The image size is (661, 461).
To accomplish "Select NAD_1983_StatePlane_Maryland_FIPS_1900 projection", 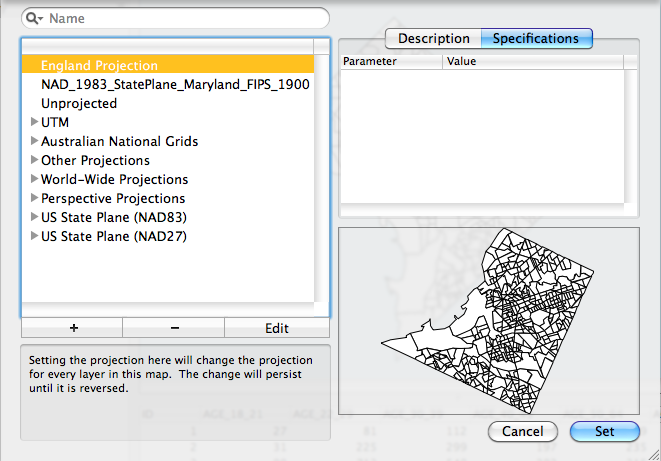I will click(x=174, y=84).
